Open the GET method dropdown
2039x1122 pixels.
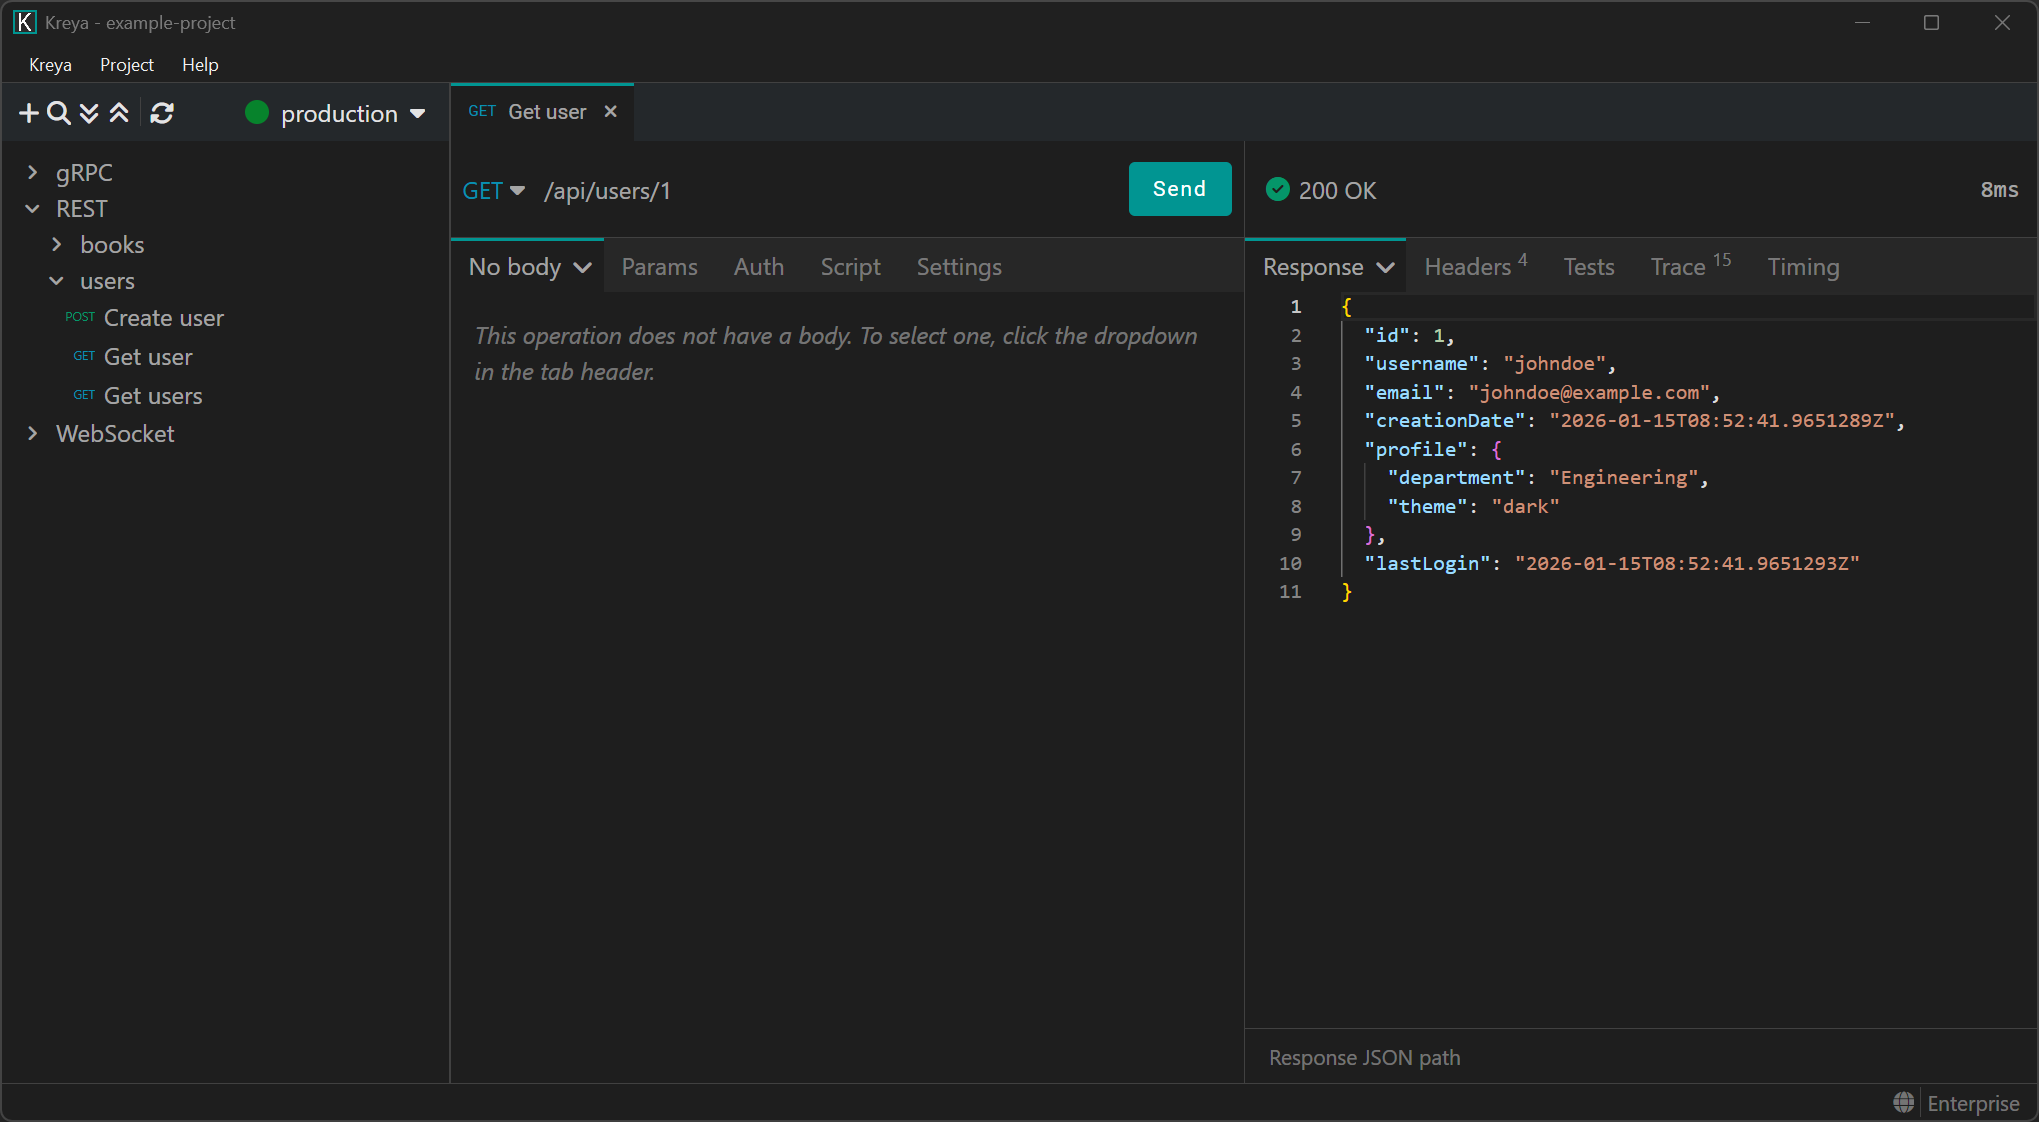pos(494,191)
